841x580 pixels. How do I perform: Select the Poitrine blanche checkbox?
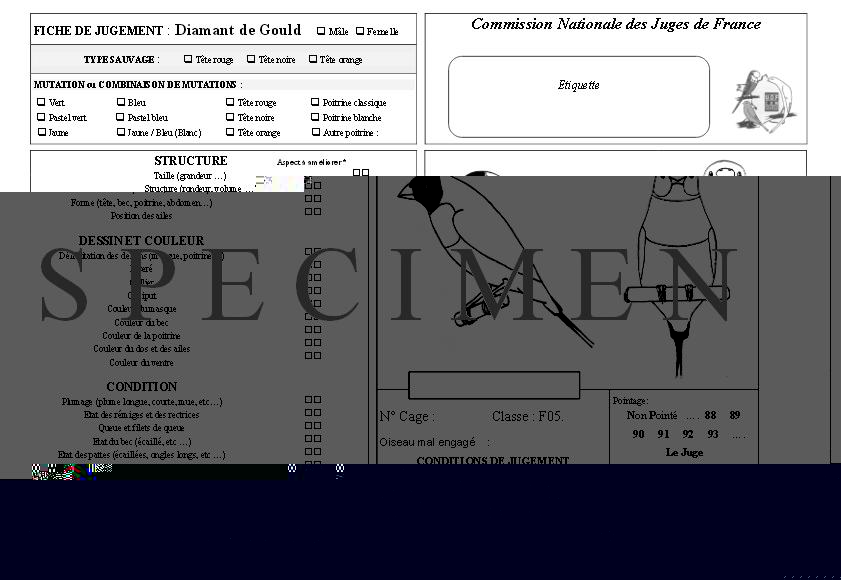[315, 117]
